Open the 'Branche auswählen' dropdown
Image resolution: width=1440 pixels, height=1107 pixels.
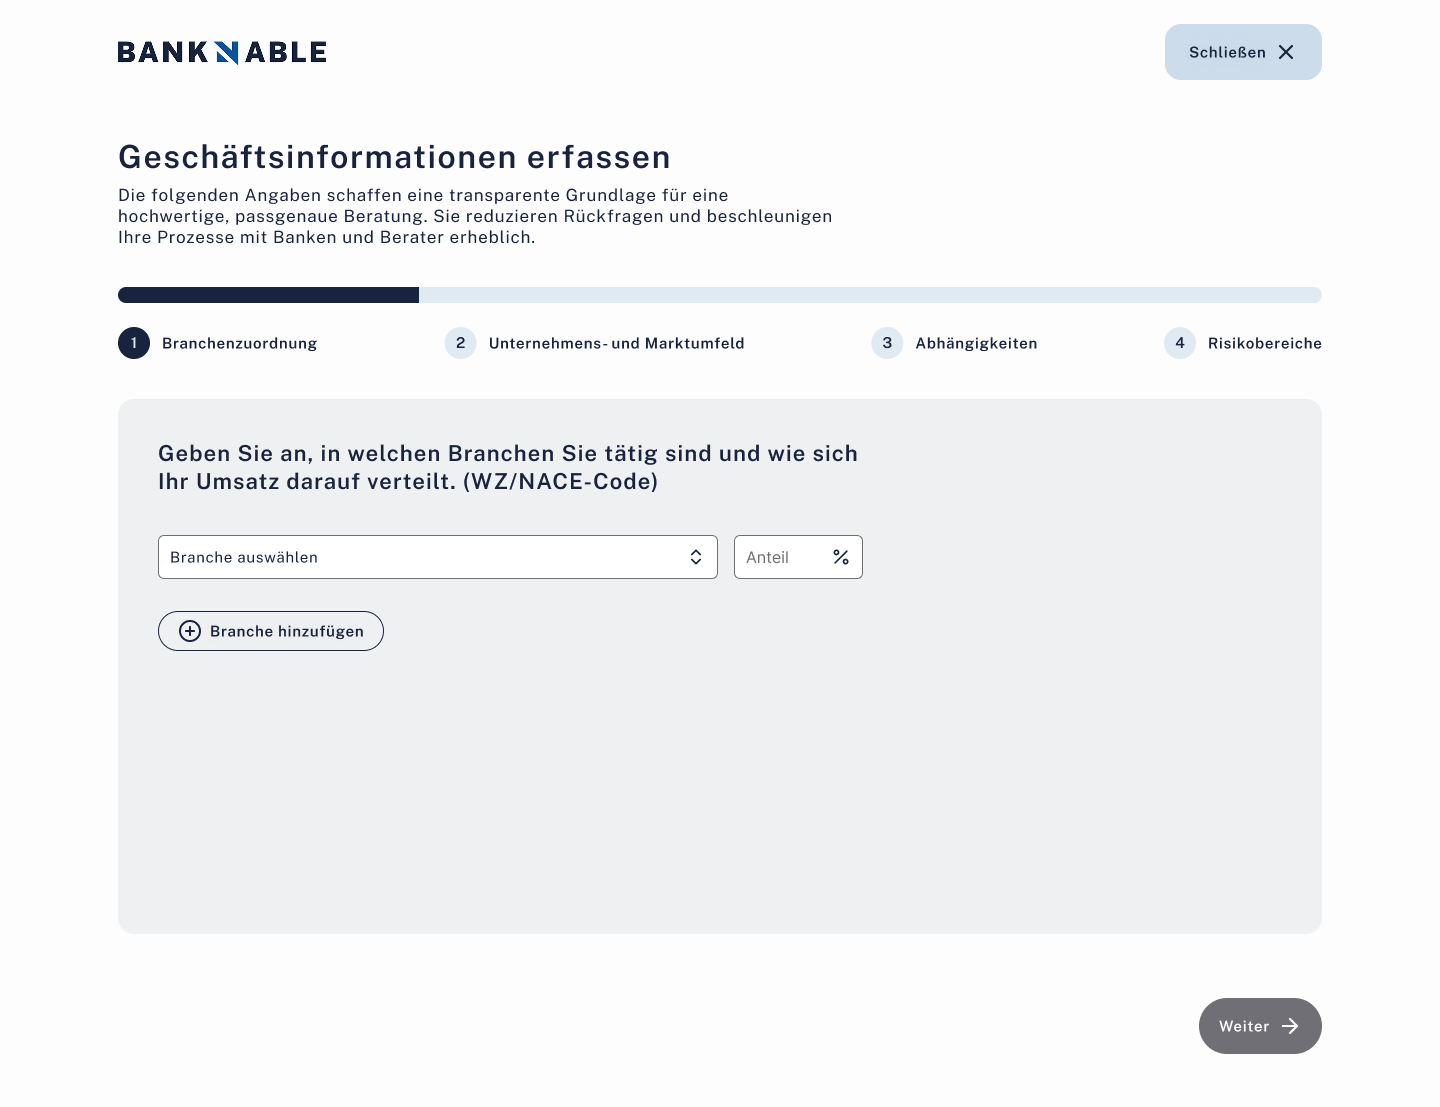coord(420,557)
